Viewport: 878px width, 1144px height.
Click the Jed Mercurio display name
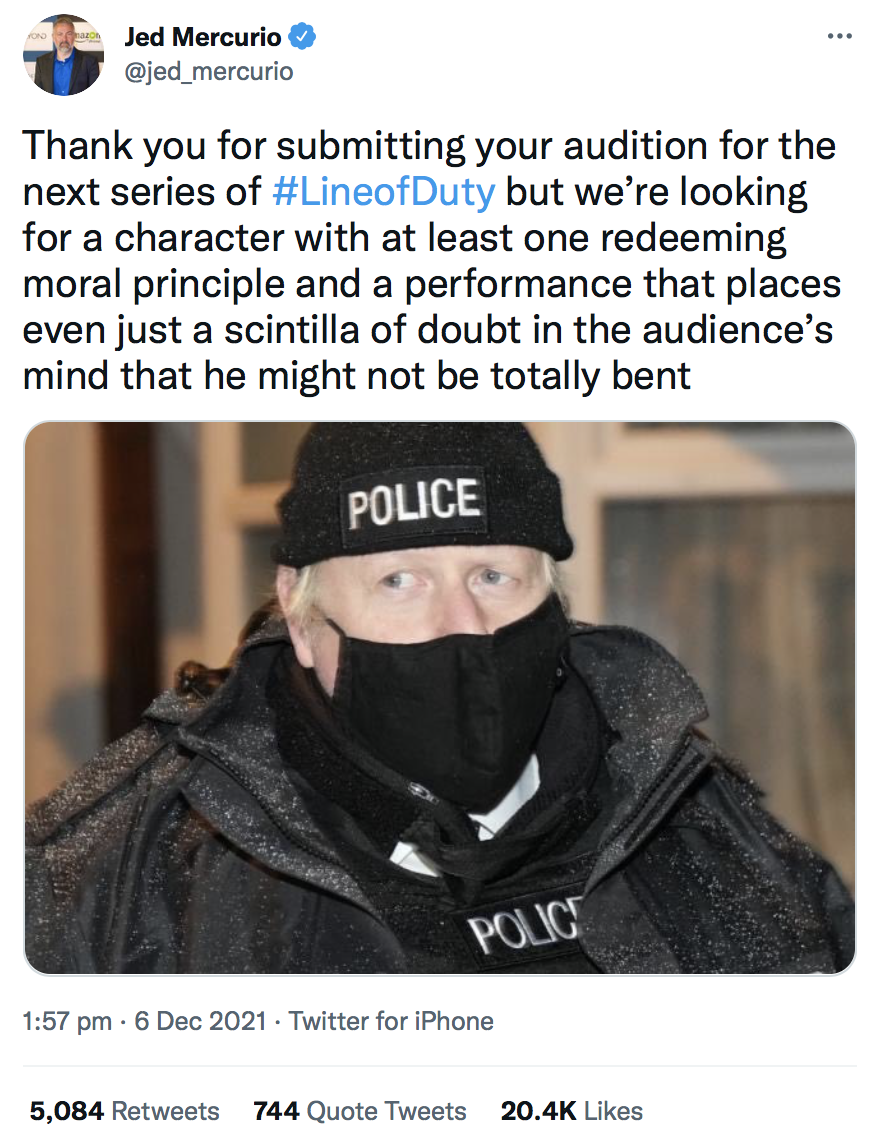tap(203, 38)
